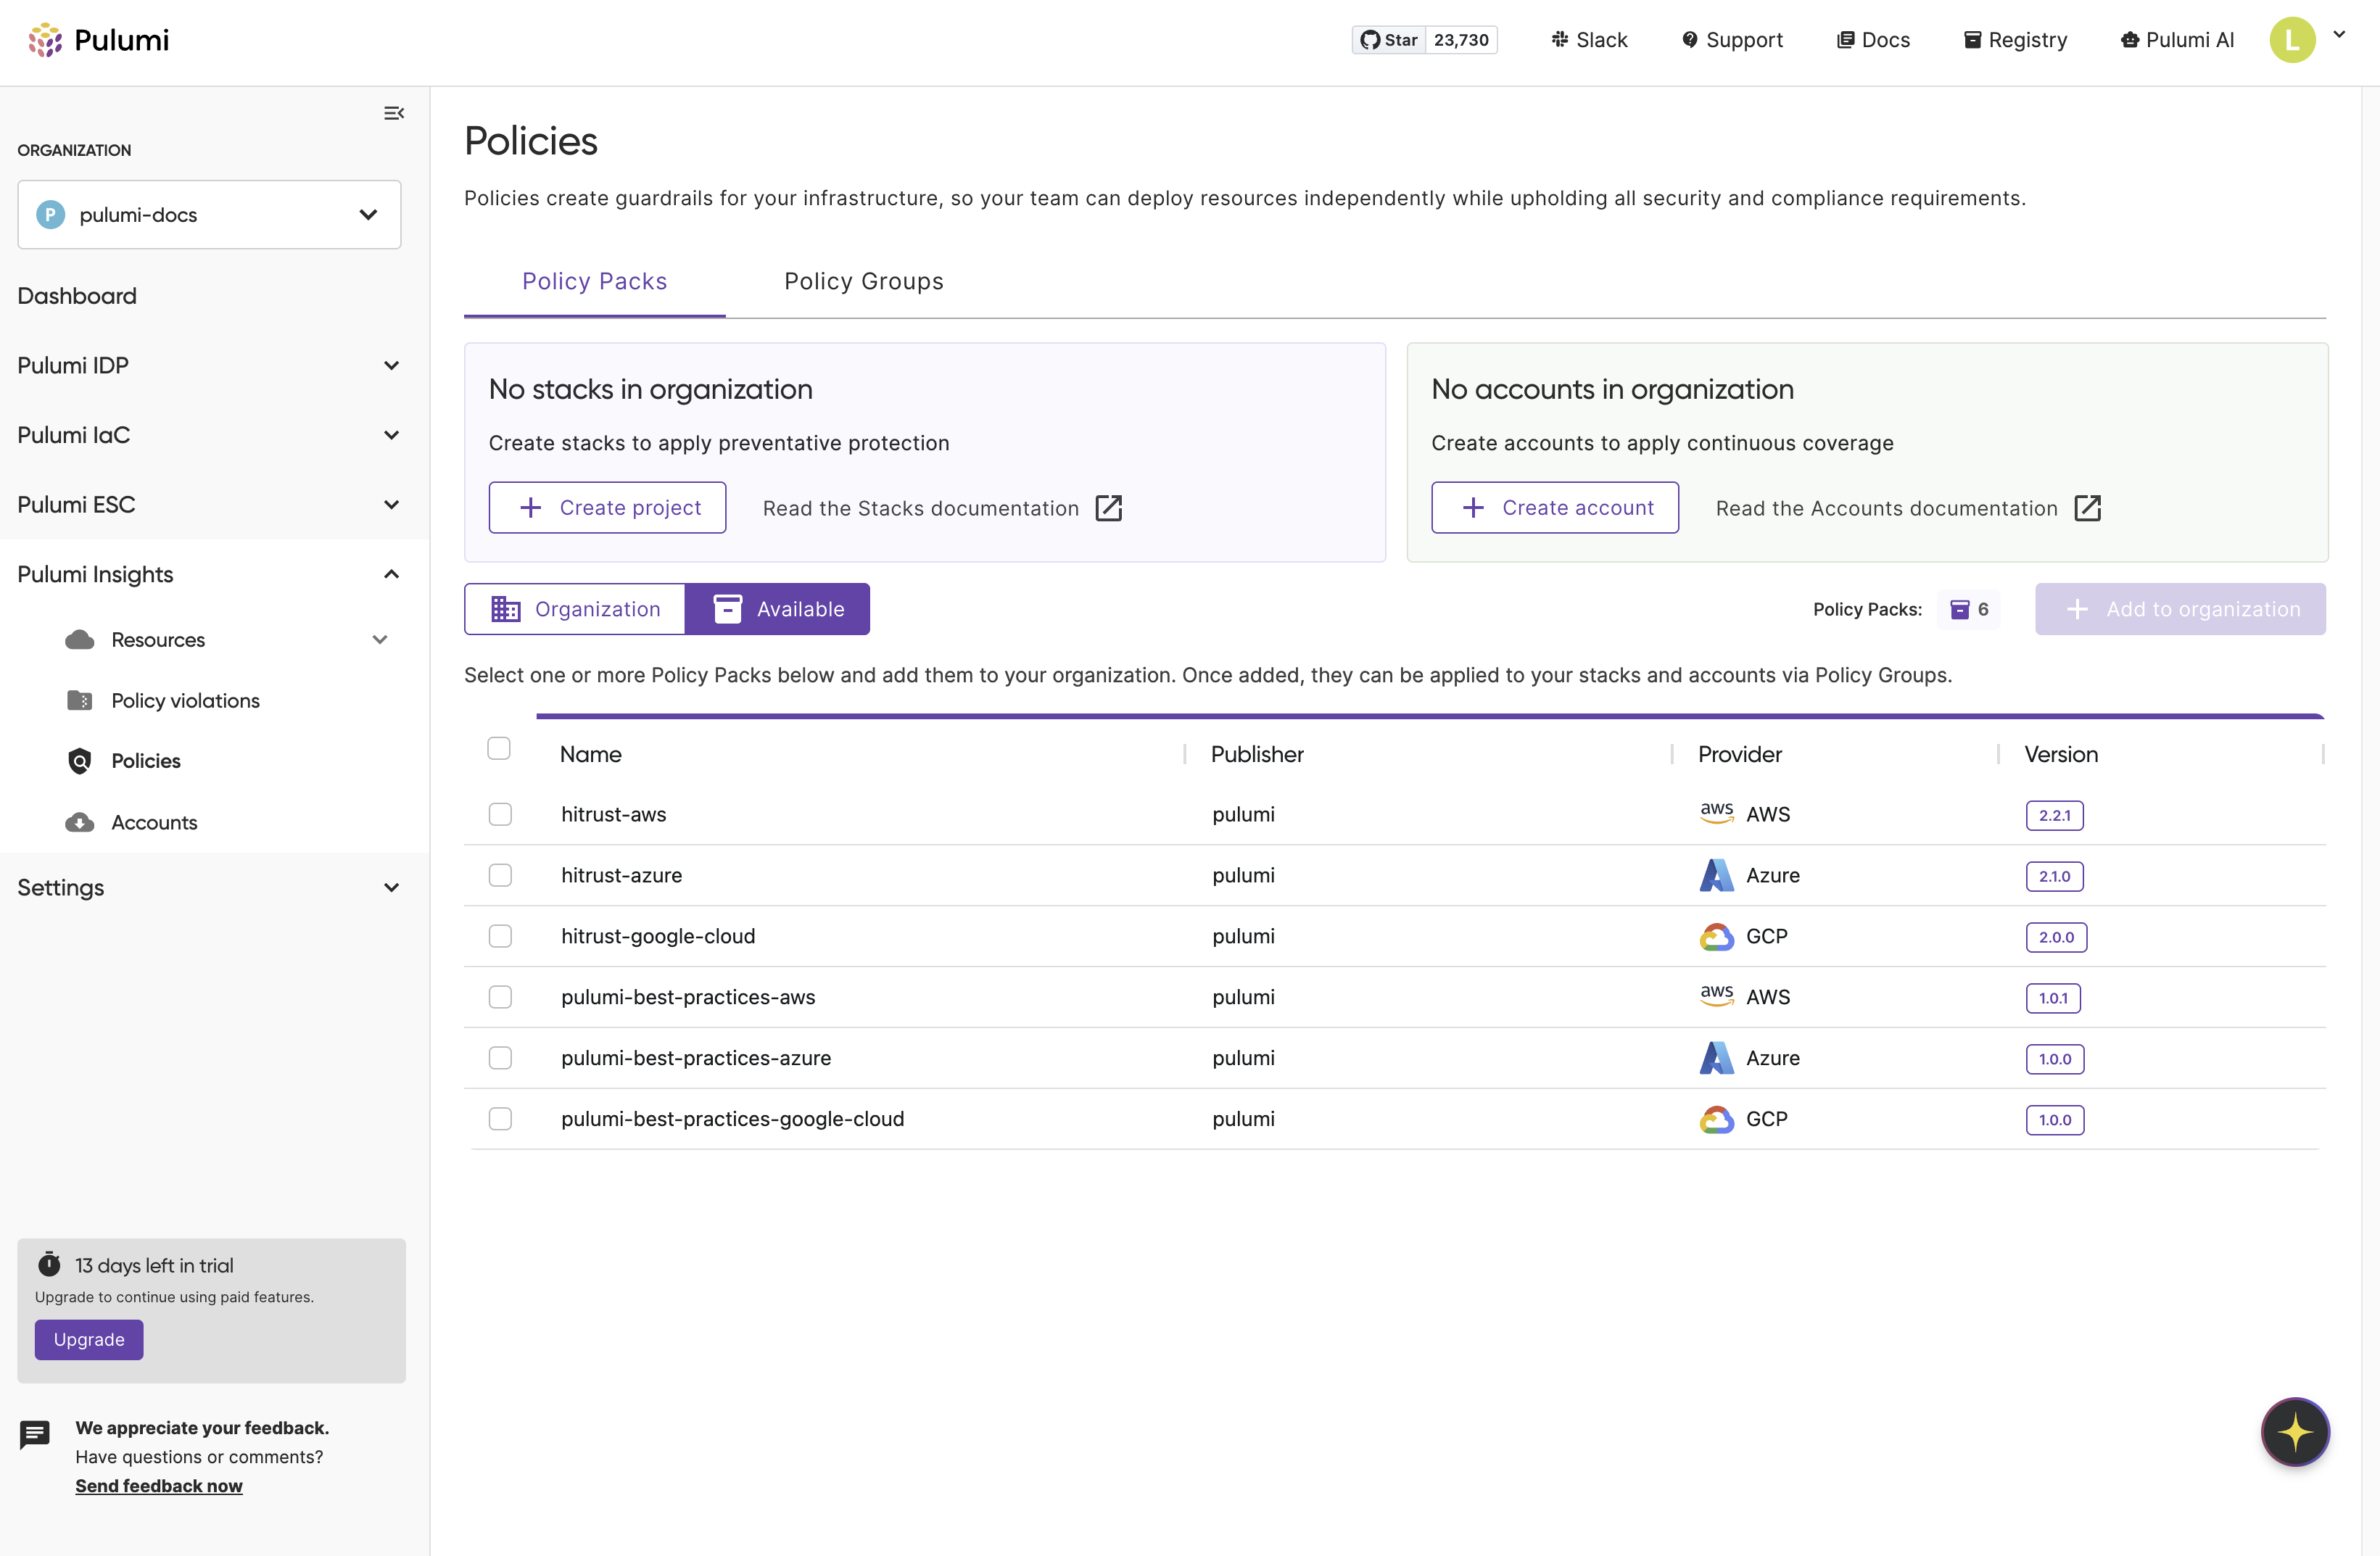
Task: Select the Organization view toggle
Action: click(575, 609)
